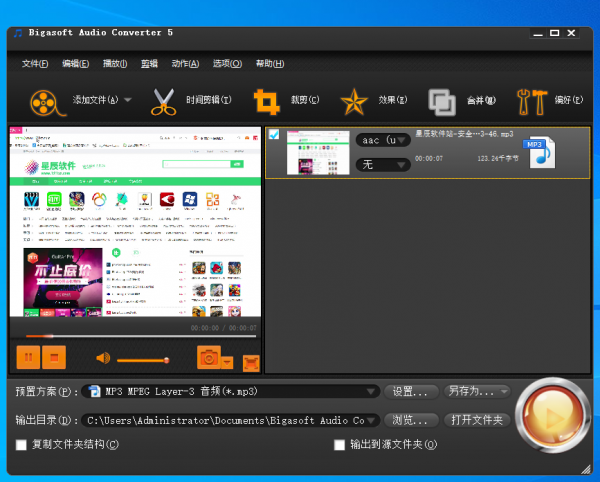Click Add File toolbar label

(96, 100)
